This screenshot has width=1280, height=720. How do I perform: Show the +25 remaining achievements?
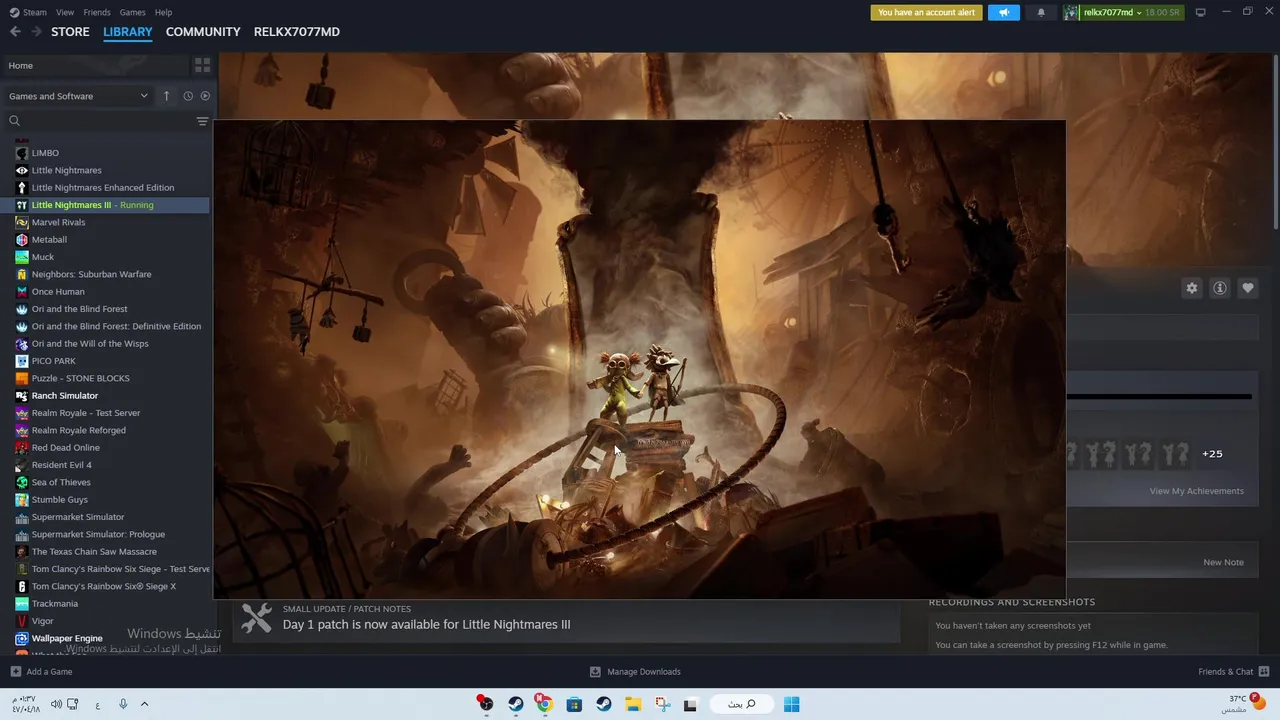click(x=1212, y=454)
